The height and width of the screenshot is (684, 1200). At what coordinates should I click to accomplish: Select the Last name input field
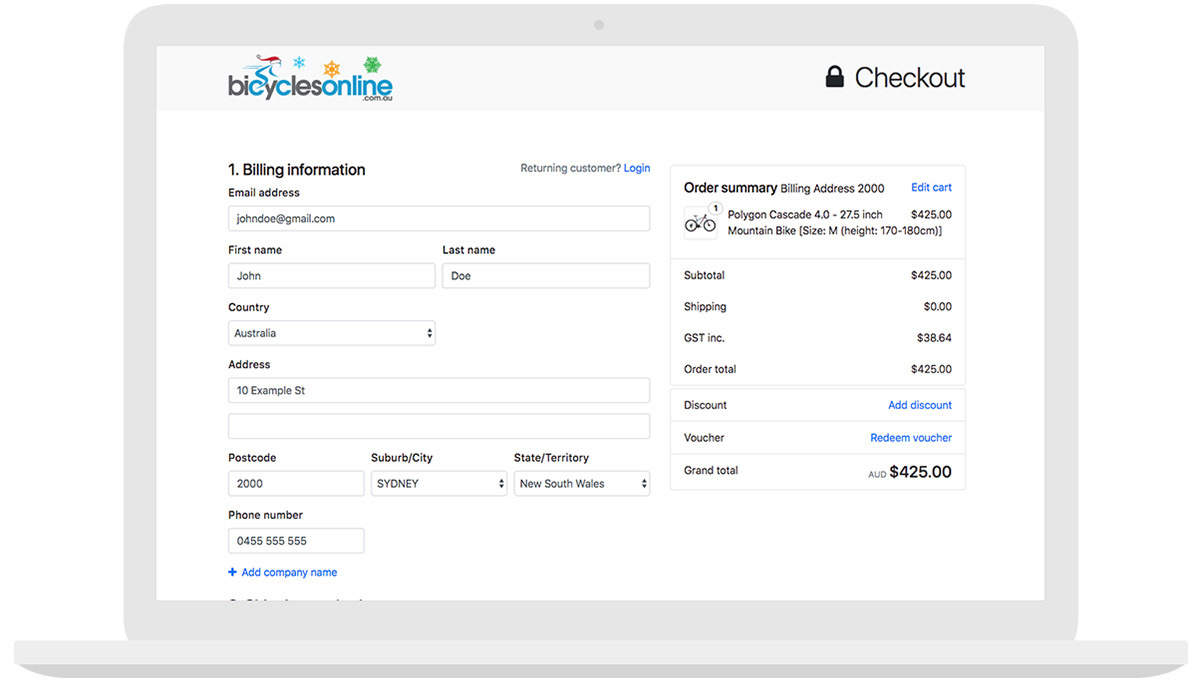pos(546,276)
